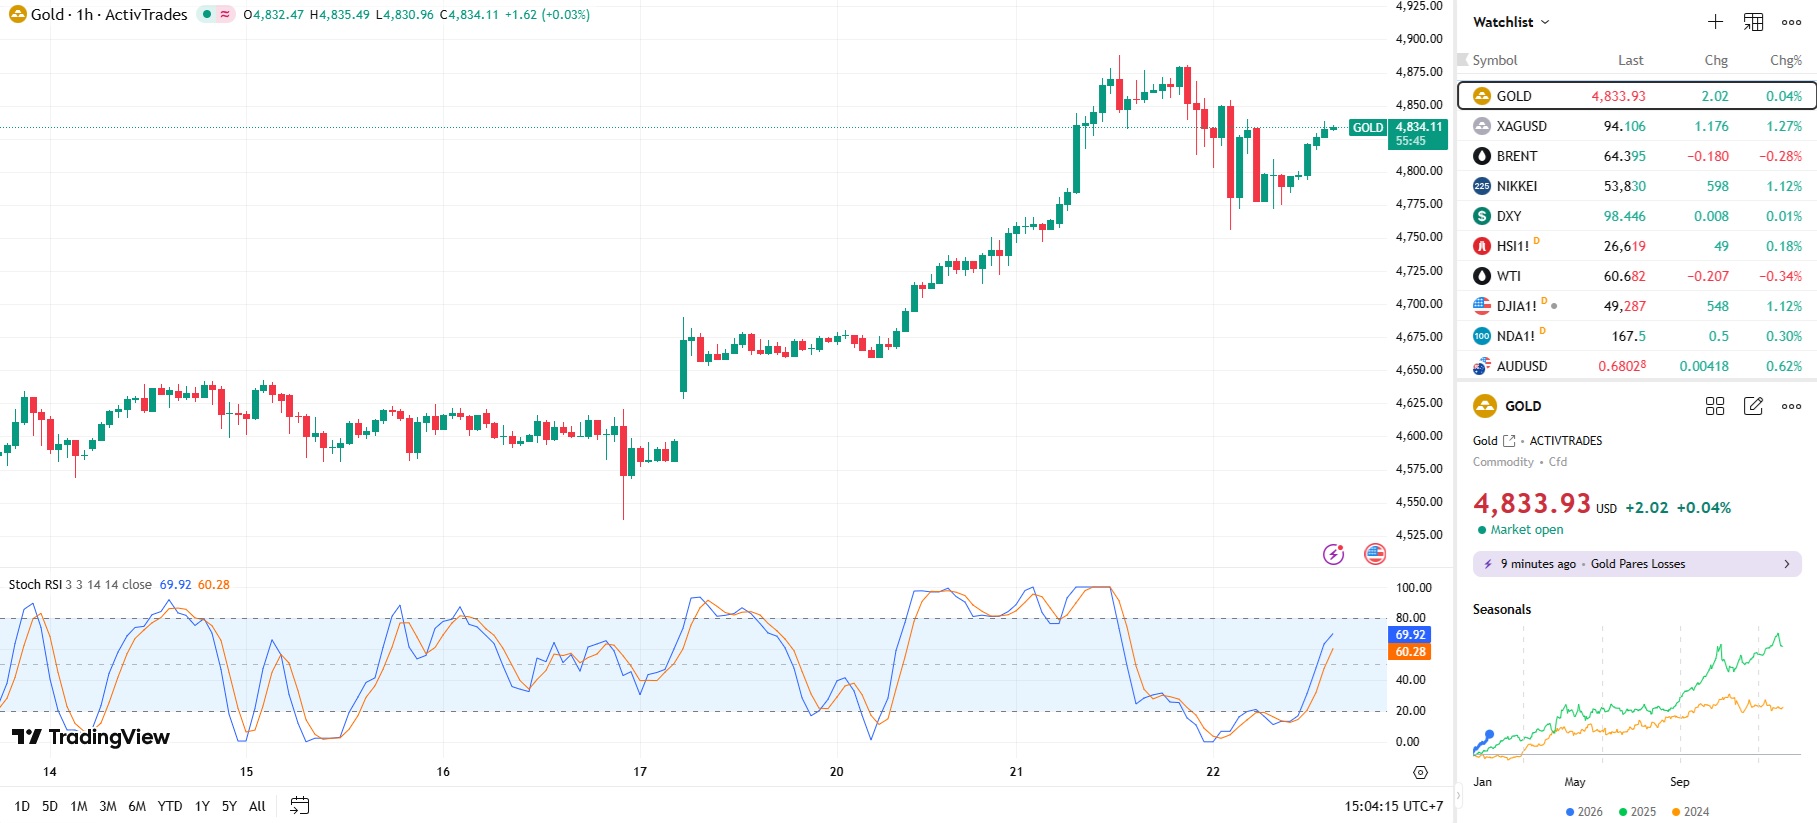Image resolution: width=1817 pixels, height=823 pixels.
Task: Open the grid layout icon in GOLD details
Action: pos(1715,406)
